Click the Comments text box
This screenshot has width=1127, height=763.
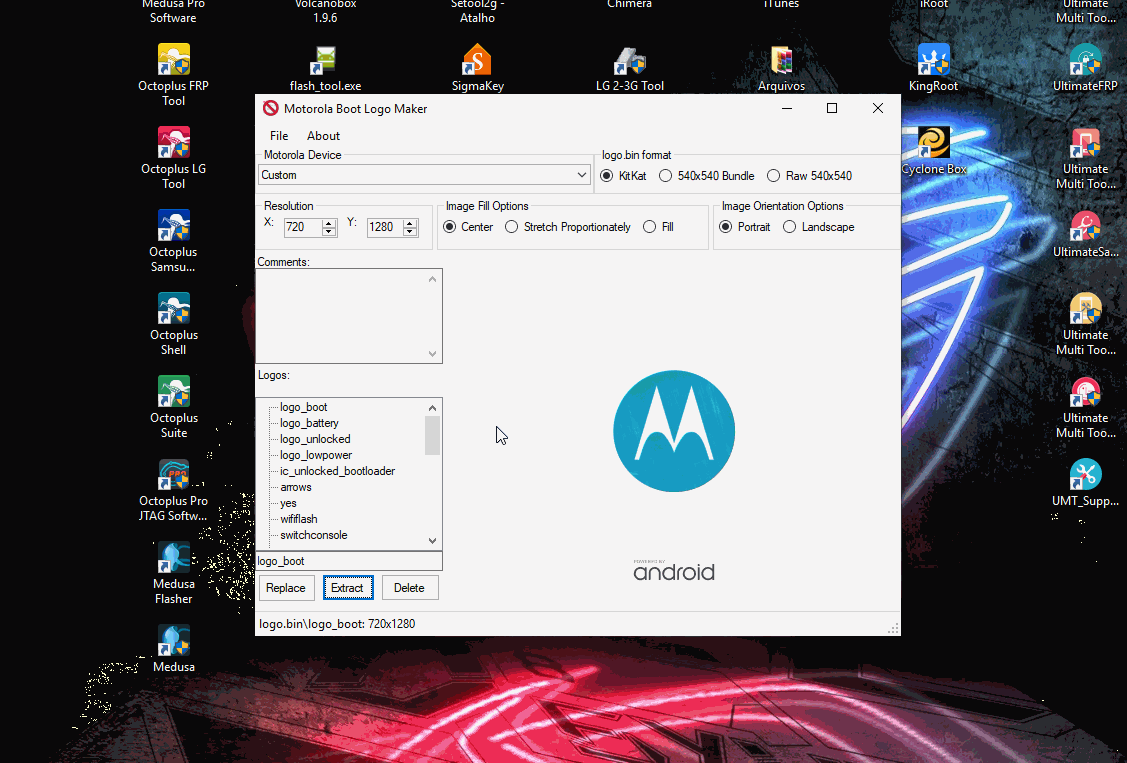[349, 316]
